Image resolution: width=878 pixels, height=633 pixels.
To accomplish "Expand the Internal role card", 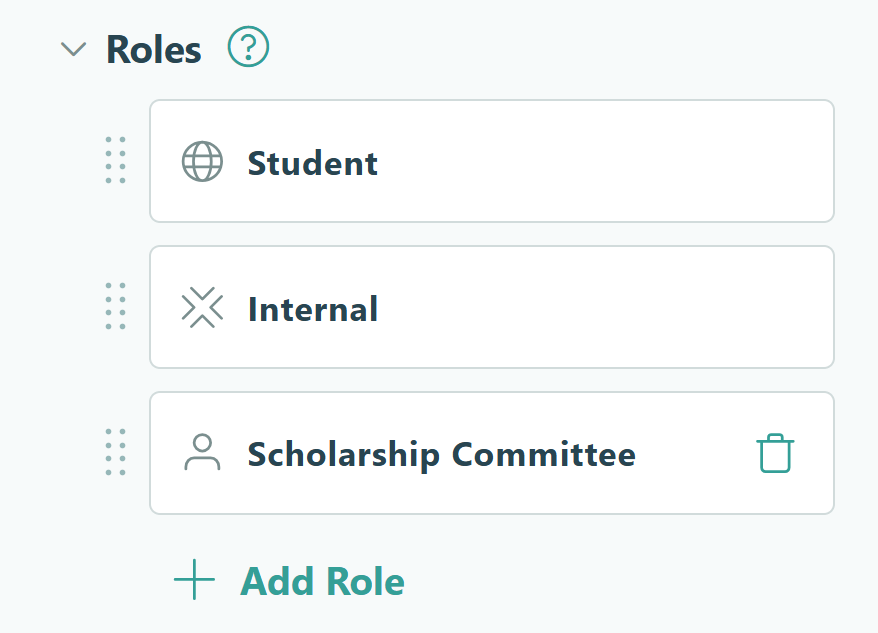I will [492, 308].
